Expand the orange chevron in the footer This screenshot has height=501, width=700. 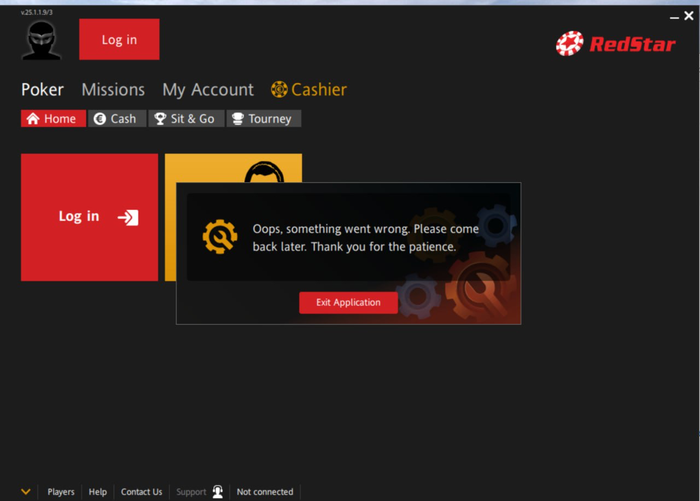click(x=26, y=492)
